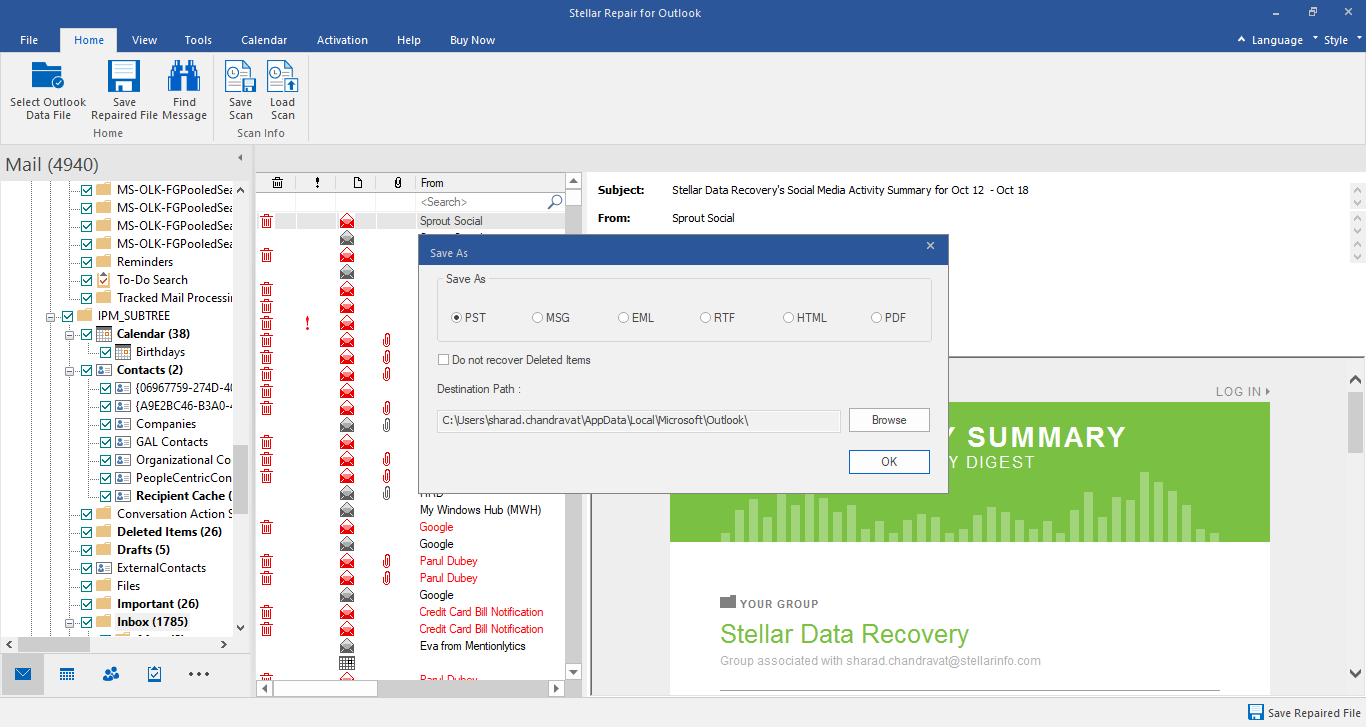Click the Load Scan icon

tap(282, 77)
